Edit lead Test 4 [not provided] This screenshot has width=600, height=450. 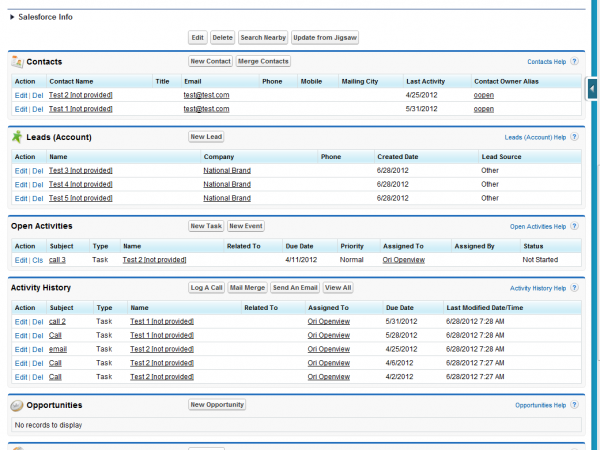(21, 184)
